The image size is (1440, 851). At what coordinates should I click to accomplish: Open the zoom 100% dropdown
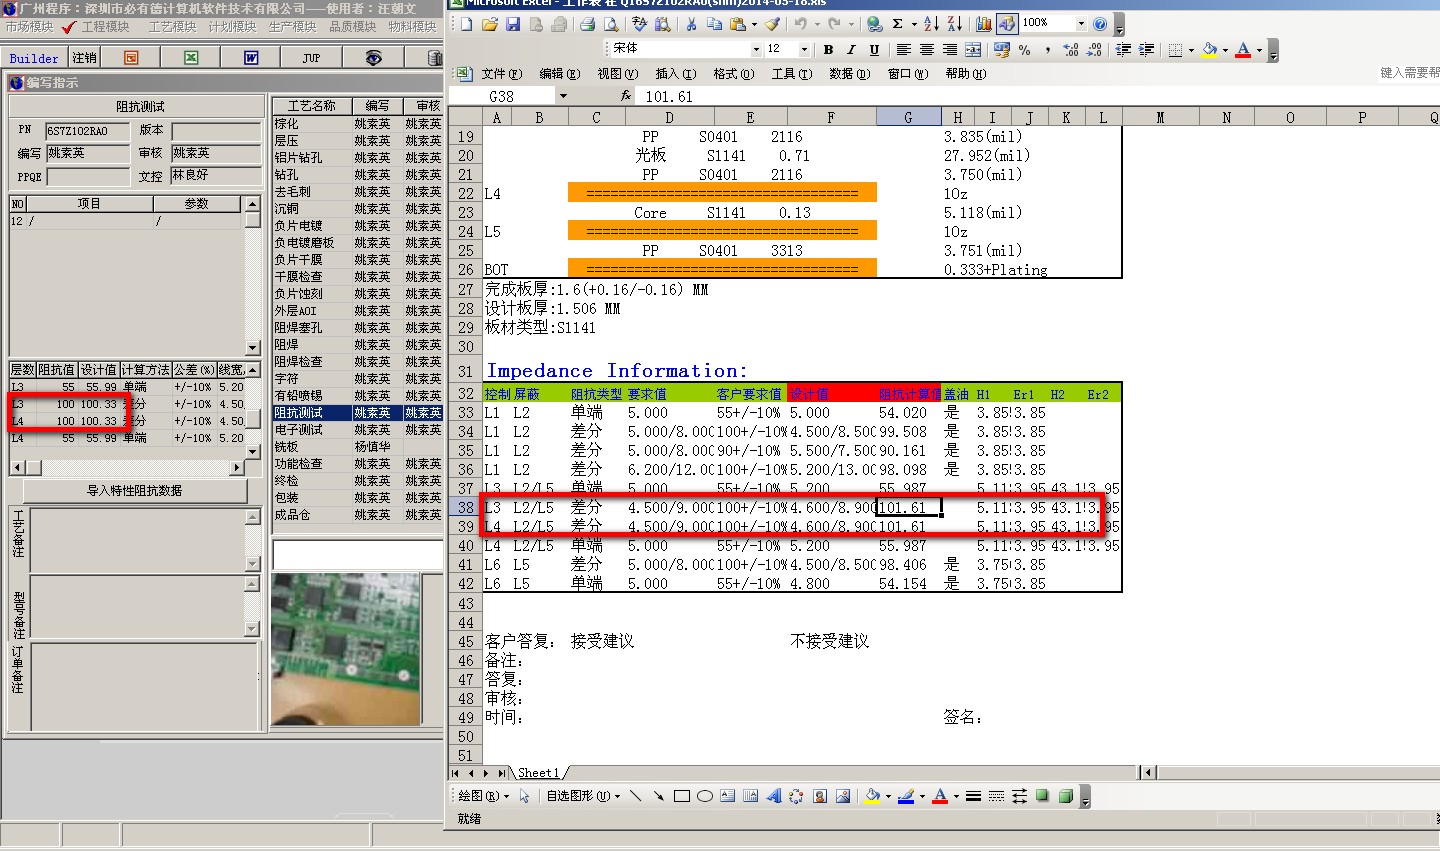pos(1081,23)
